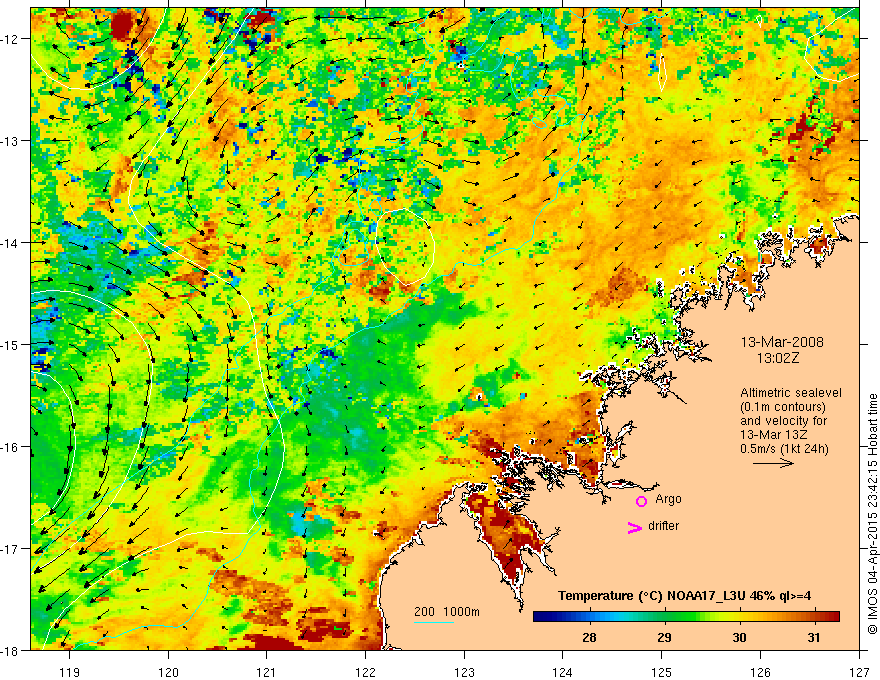880x680 pixels.
Task: Click the '126' longitude axis label
Action: 760,672
